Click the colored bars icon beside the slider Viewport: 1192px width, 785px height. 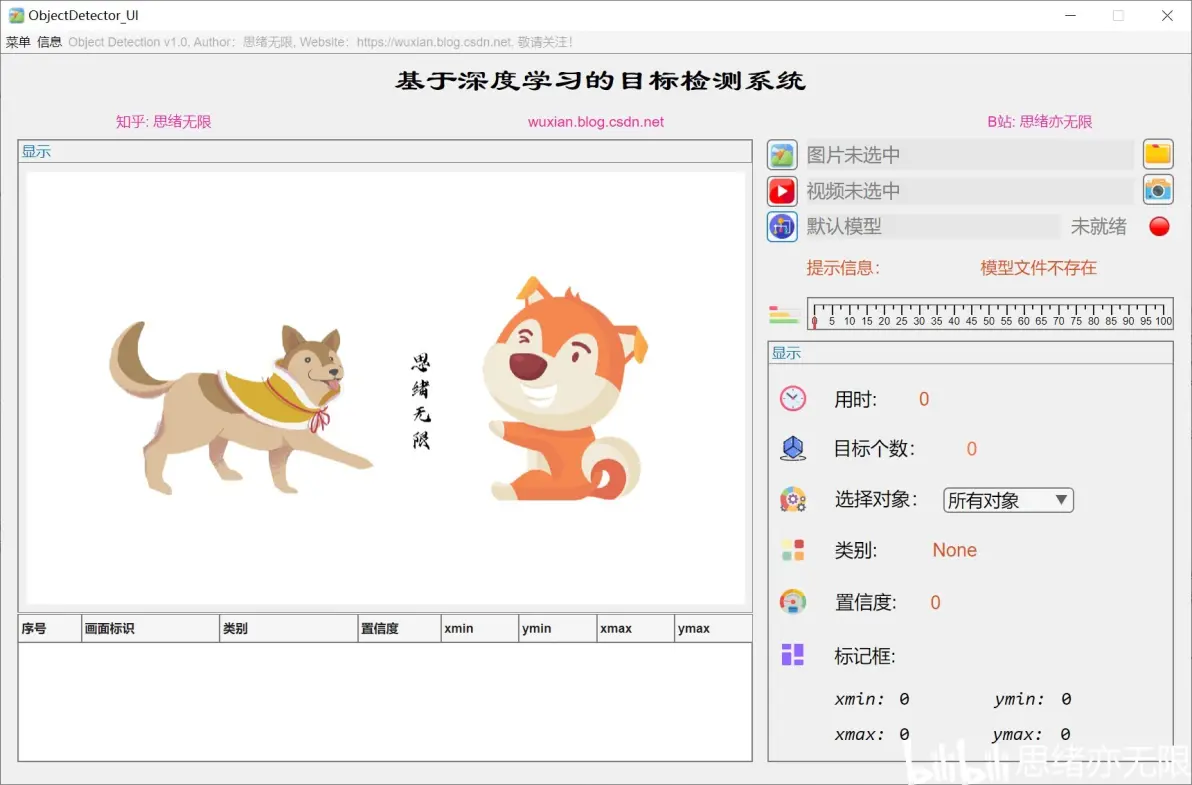(783, 315)
